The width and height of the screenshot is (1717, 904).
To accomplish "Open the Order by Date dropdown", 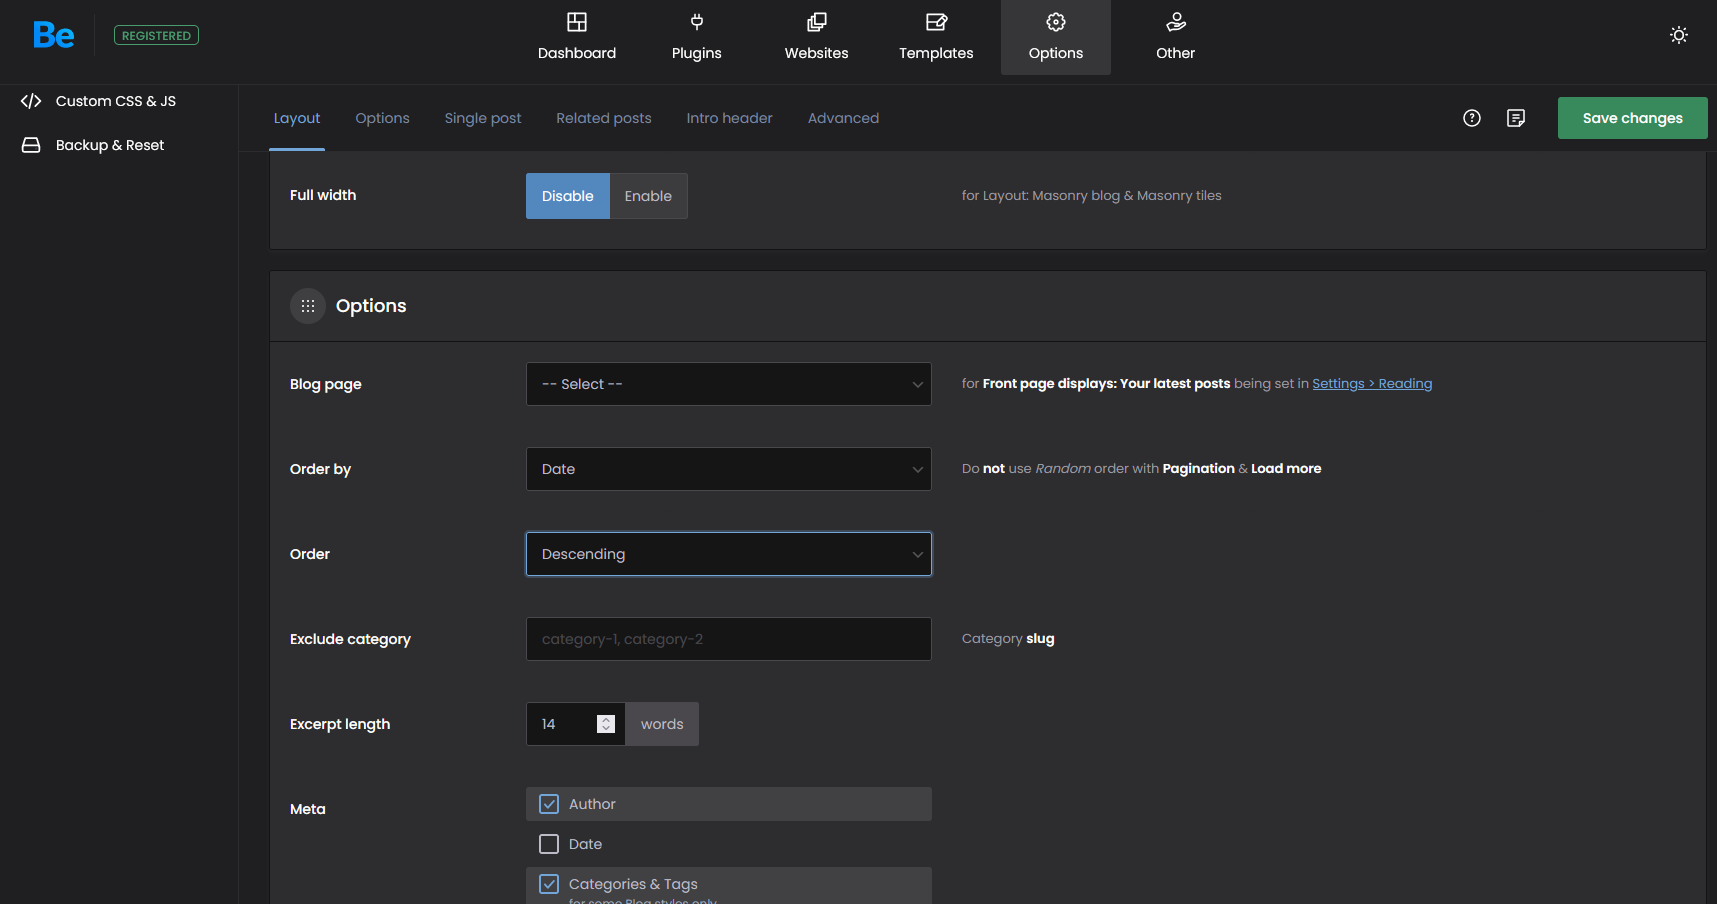I will (x=729, y=469).
